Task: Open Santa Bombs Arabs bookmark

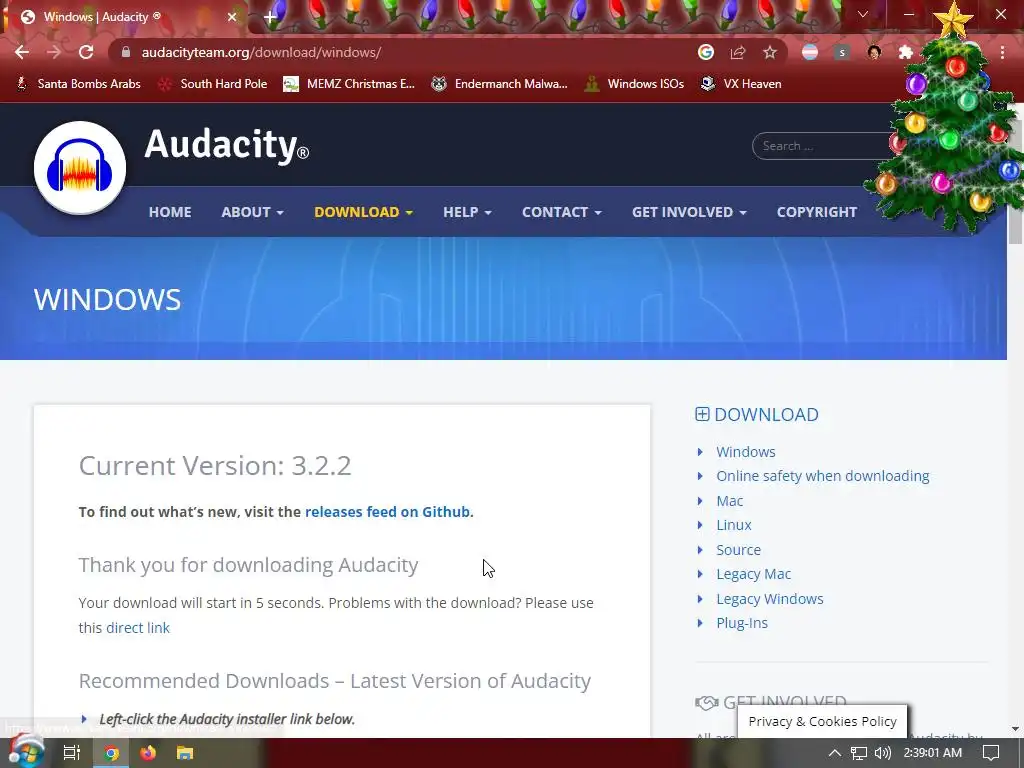Action: (78, 84)
